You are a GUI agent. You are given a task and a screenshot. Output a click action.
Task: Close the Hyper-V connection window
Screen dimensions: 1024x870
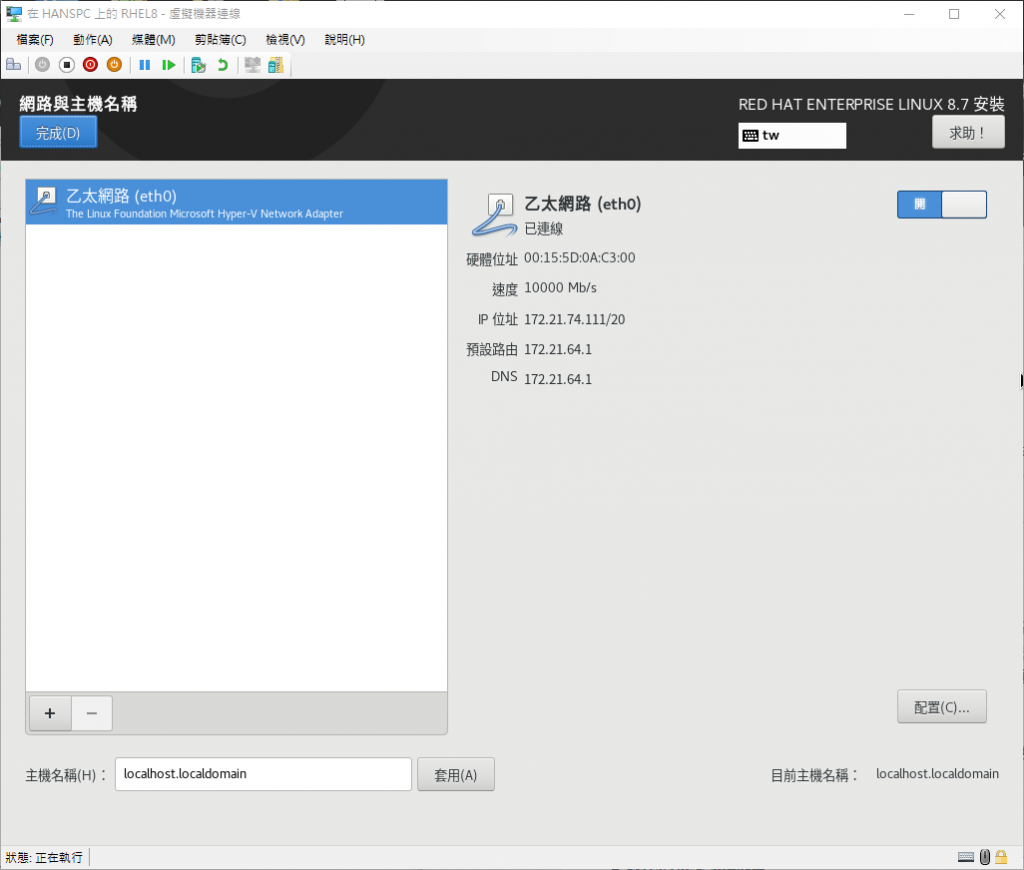tap(1000, 14)
